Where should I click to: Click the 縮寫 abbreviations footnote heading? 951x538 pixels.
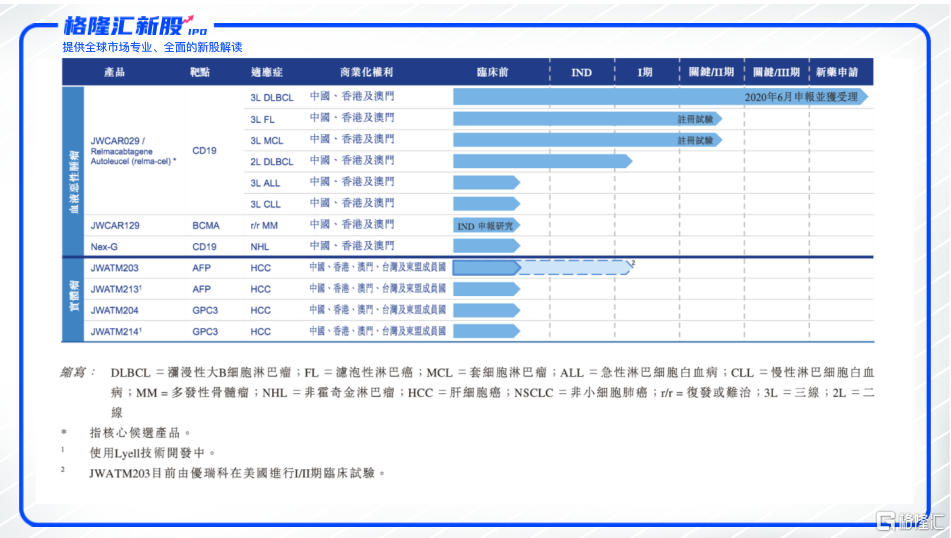pyautogui.click(x=77, y=372)
